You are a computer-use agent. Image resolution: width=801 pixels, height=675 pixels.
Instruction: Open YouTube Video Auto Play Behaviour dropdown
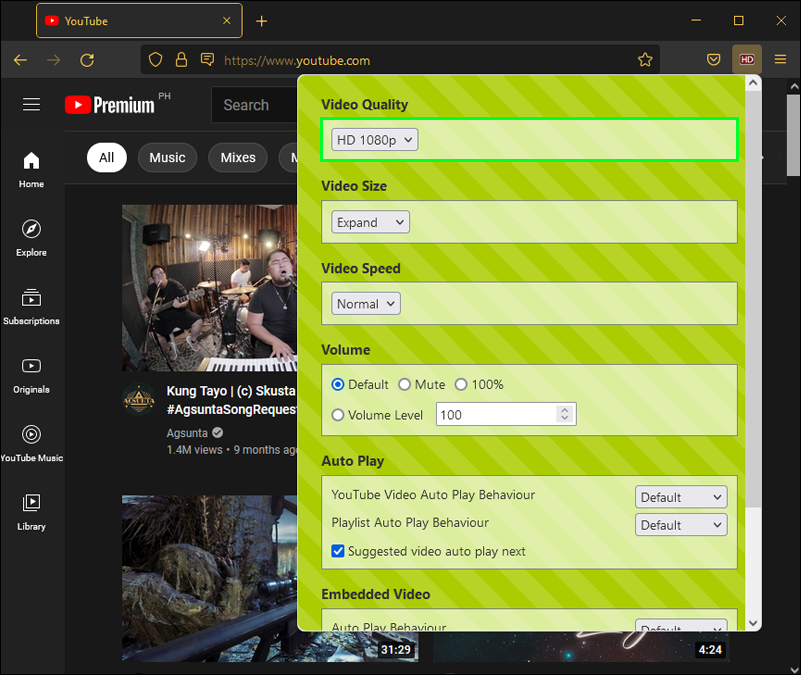coord(681,497)
